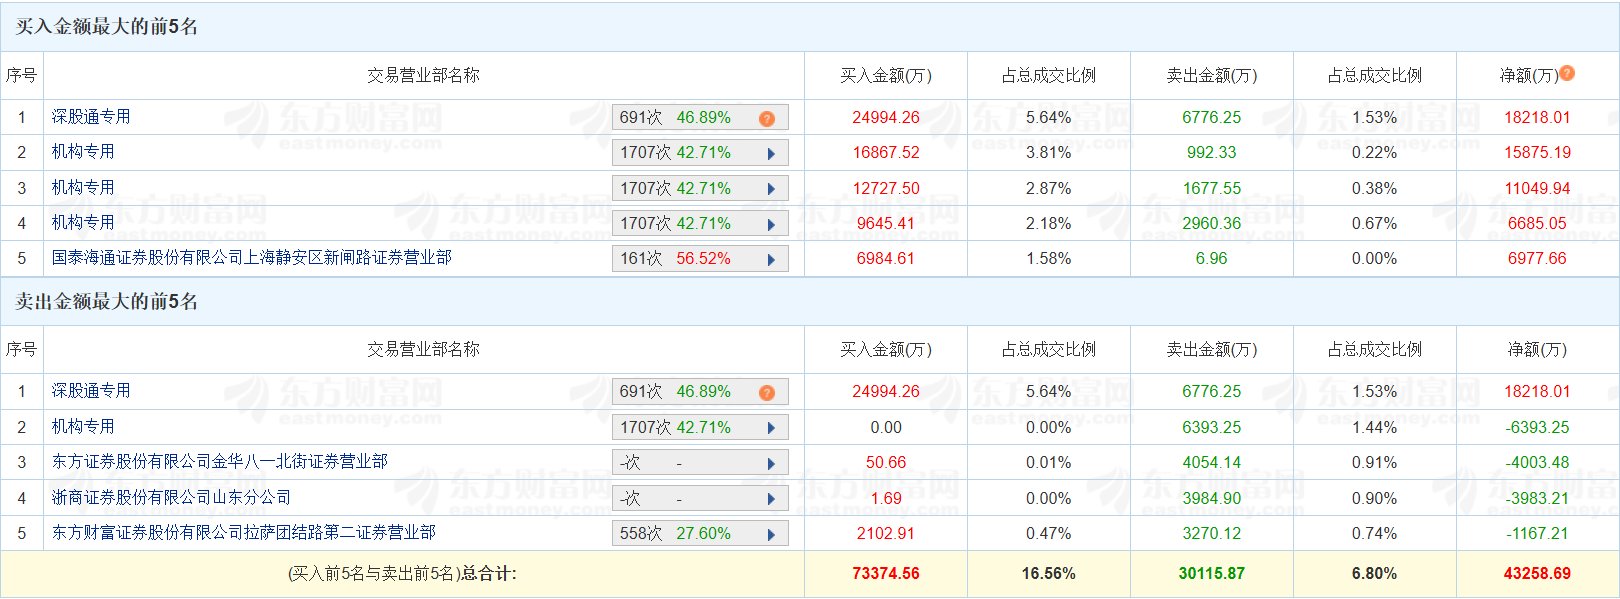Expand arrow for 浙商证券山东分公司 row
This screenshot has height=599, width=1620.
pyautogui.click(x=771, y=499)
